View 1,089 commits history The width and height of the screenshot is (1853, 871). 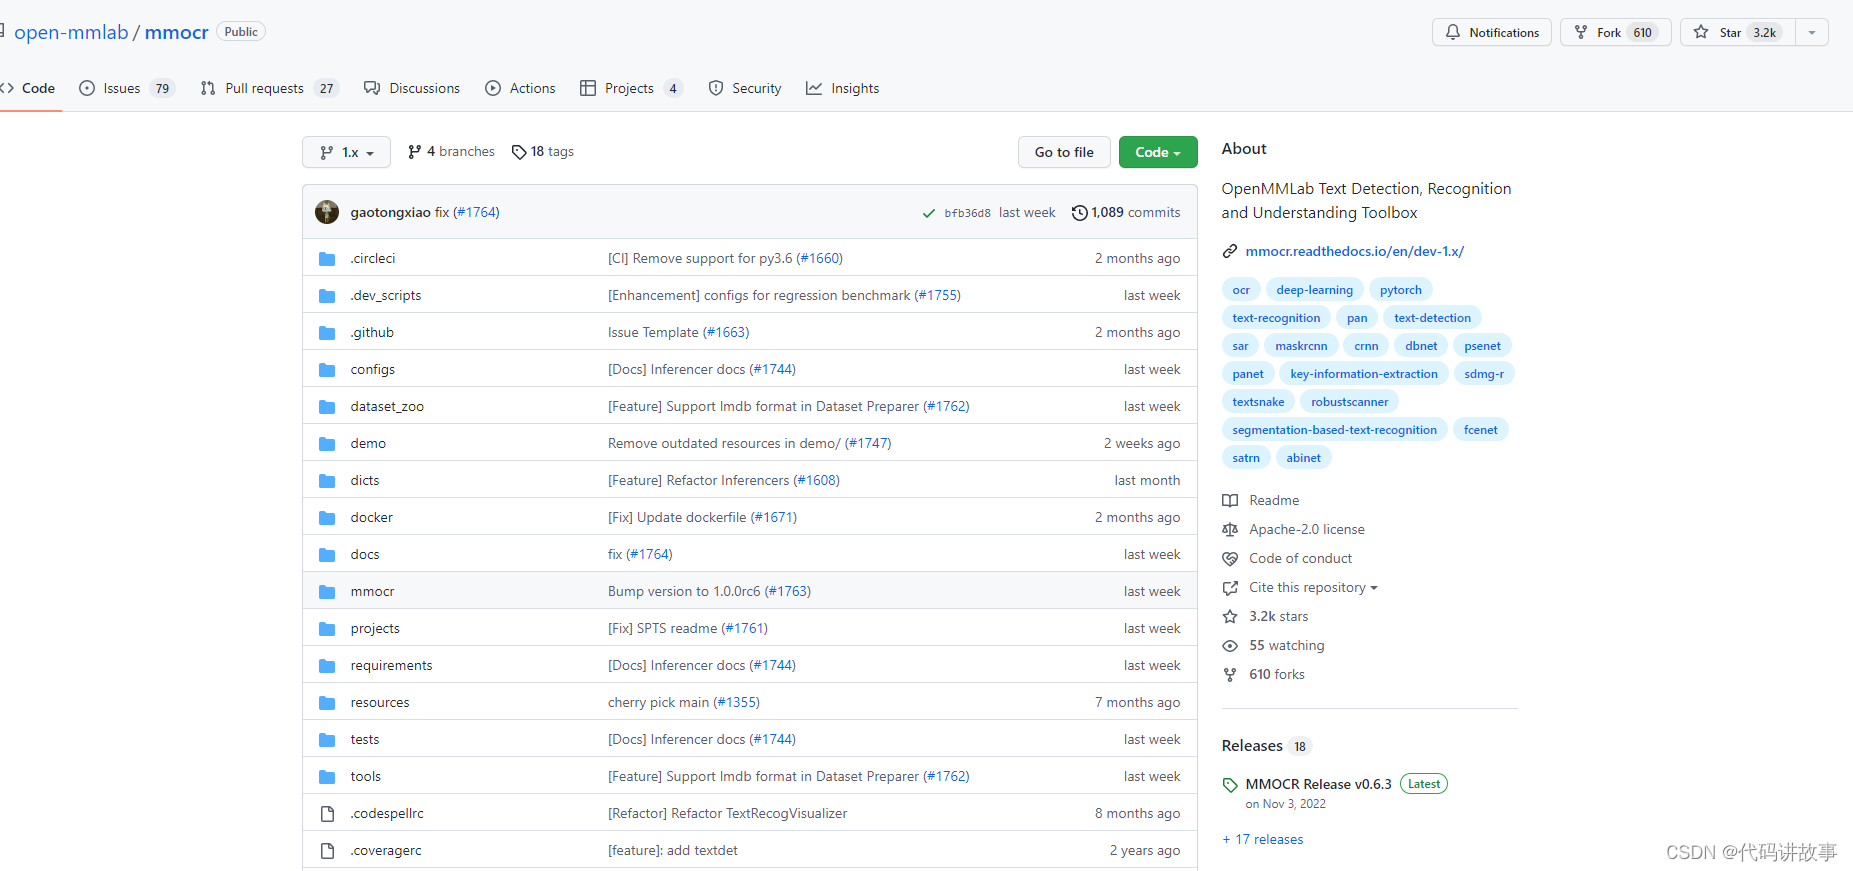tap(1126, 212)
